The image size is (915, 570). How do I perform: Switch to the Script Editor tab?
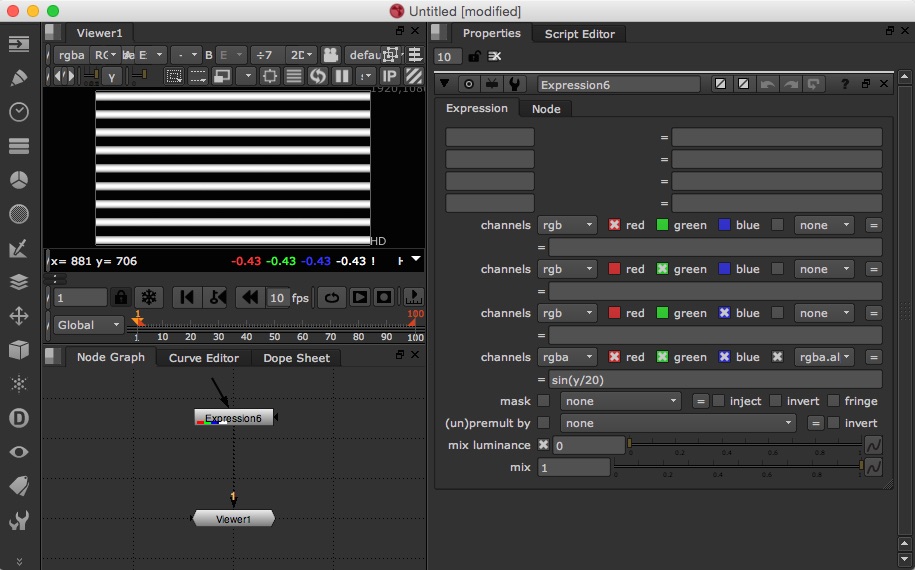tap(579, 33)
